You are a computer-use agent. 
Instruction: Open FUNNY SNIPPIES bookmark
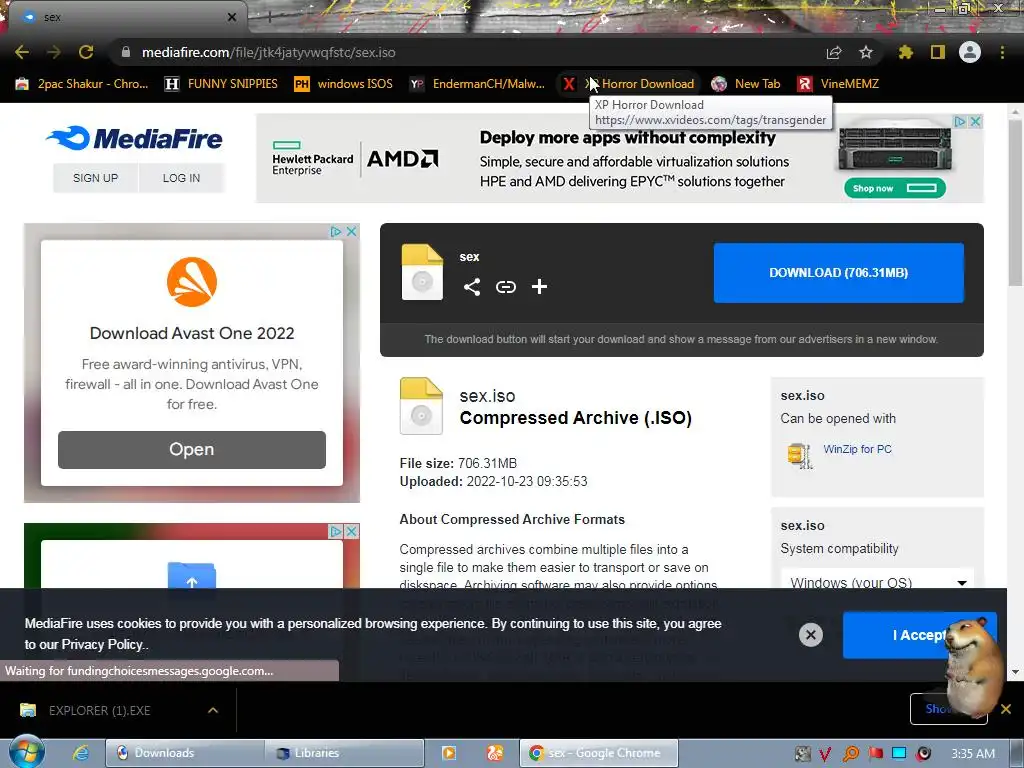[221, 84]
